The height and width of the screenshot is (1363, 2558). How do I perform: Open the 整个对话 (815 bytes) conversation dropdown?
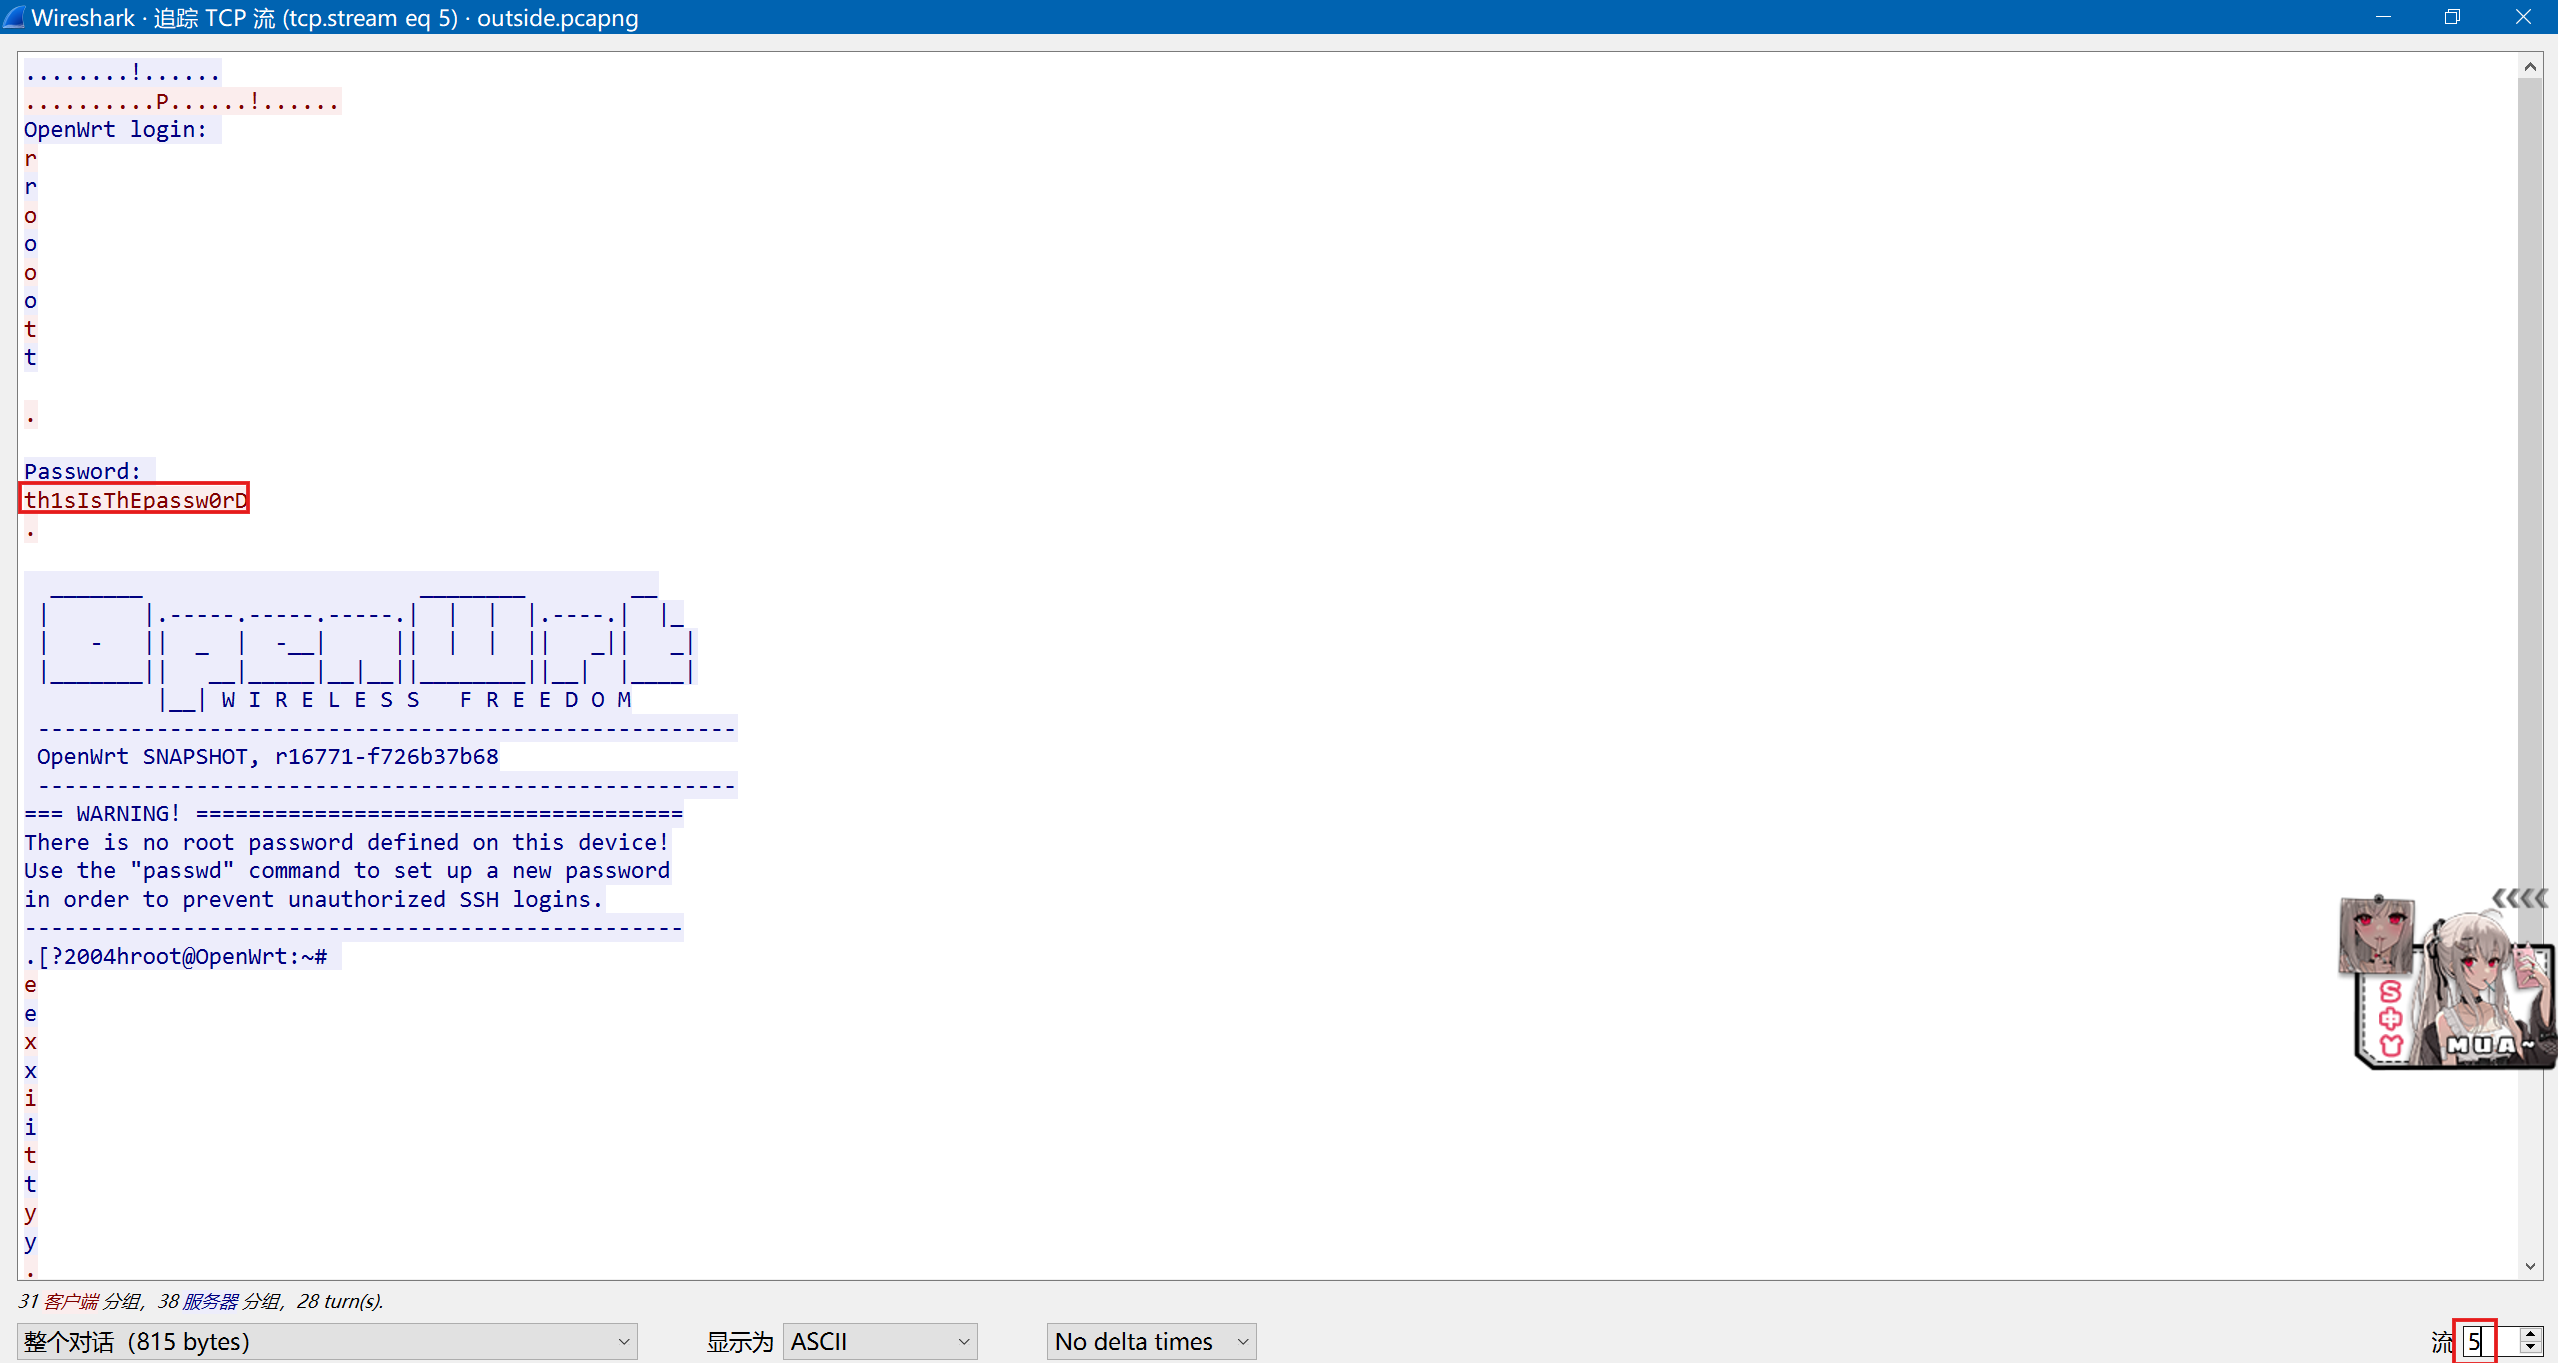(327, 1341)
